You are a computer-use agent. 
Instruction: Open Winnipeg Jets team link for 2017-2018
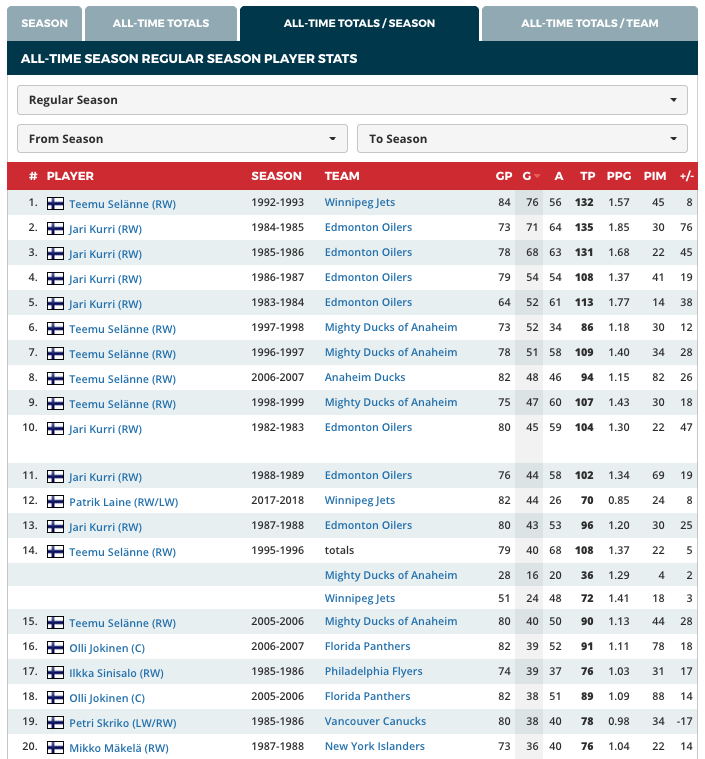[x=360, y=501]
